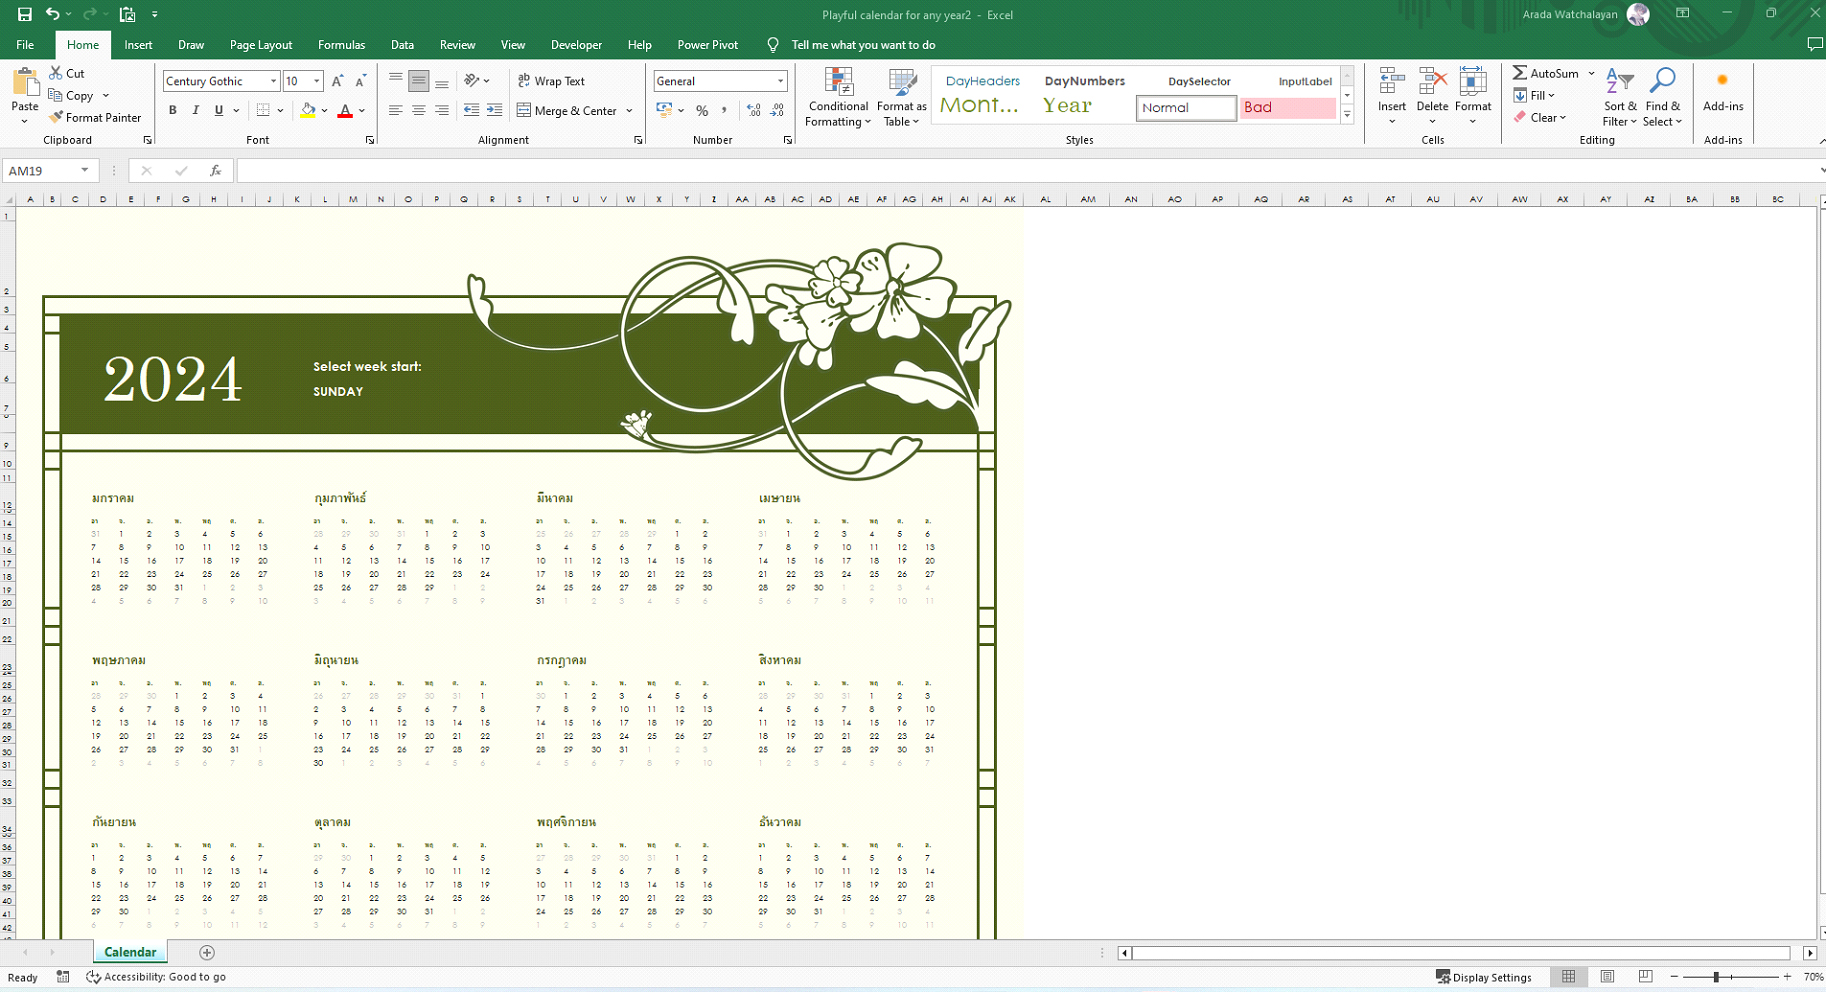Click the Clear button in Editing
Viewport: 1826px width, 992px height.
(x=1540, y=117)
